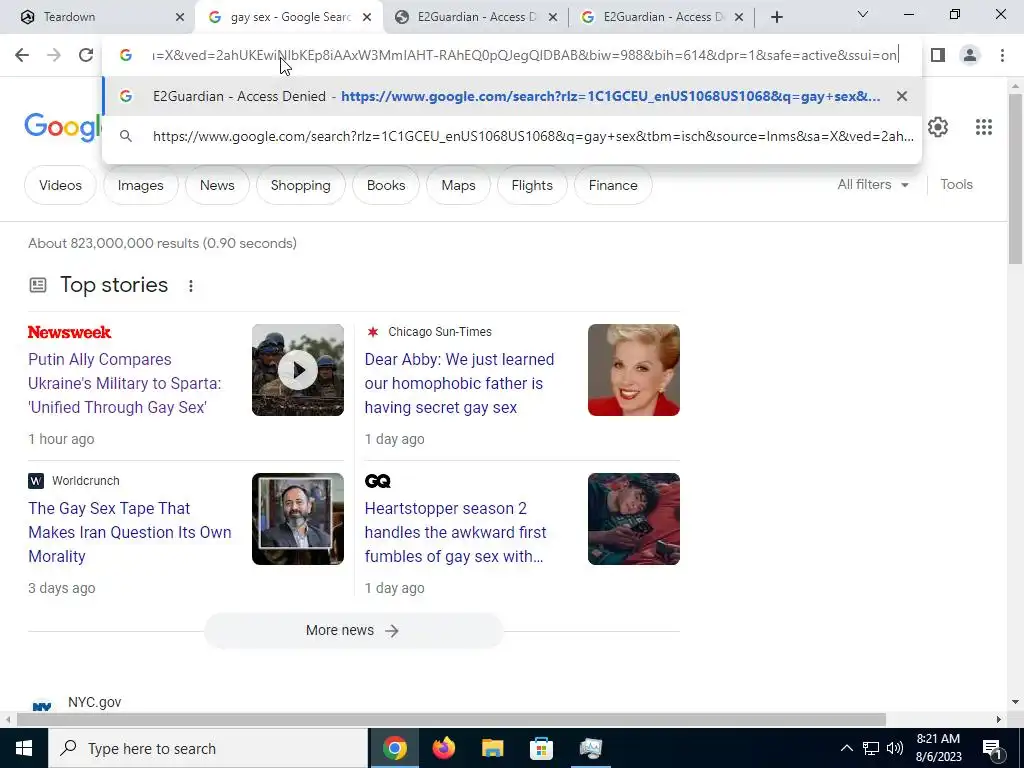Close the Teardown tab
1024x768 pixels.
[180, 18]
